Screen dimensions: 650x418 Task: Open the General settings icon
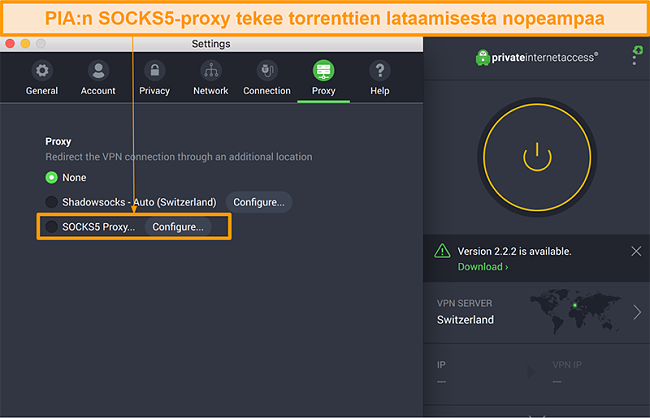[x=42, y=71]
